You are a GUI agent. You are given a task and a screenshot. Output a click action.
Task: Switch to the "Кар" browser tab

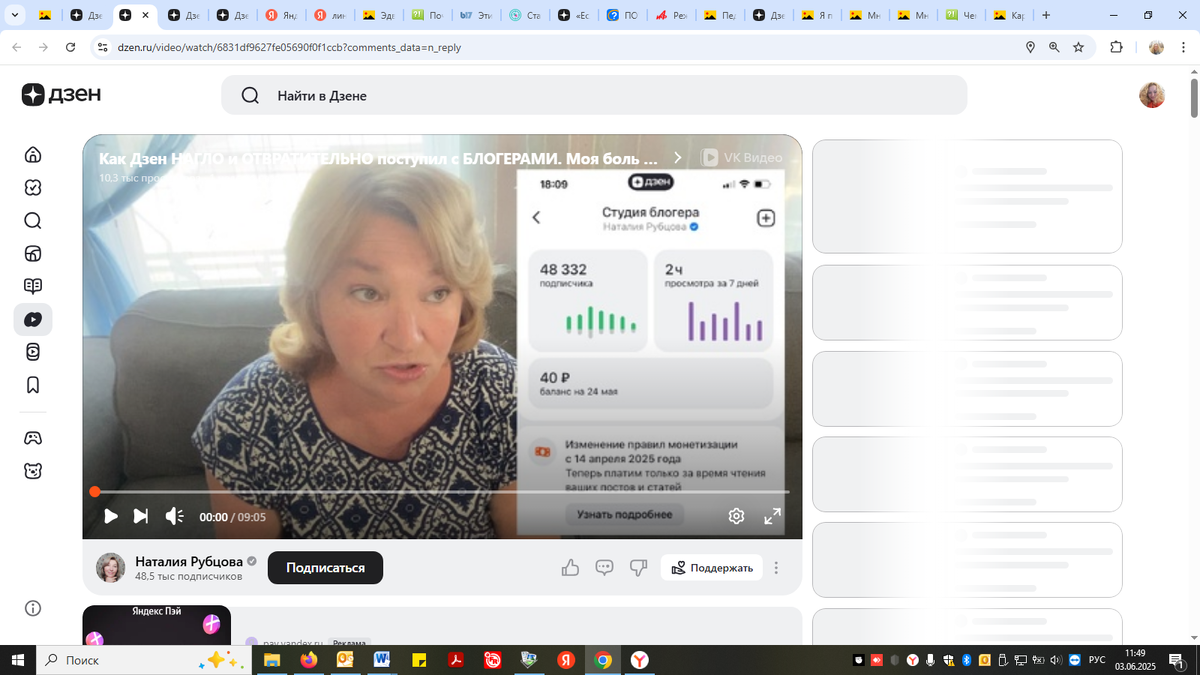(1009, 15)
